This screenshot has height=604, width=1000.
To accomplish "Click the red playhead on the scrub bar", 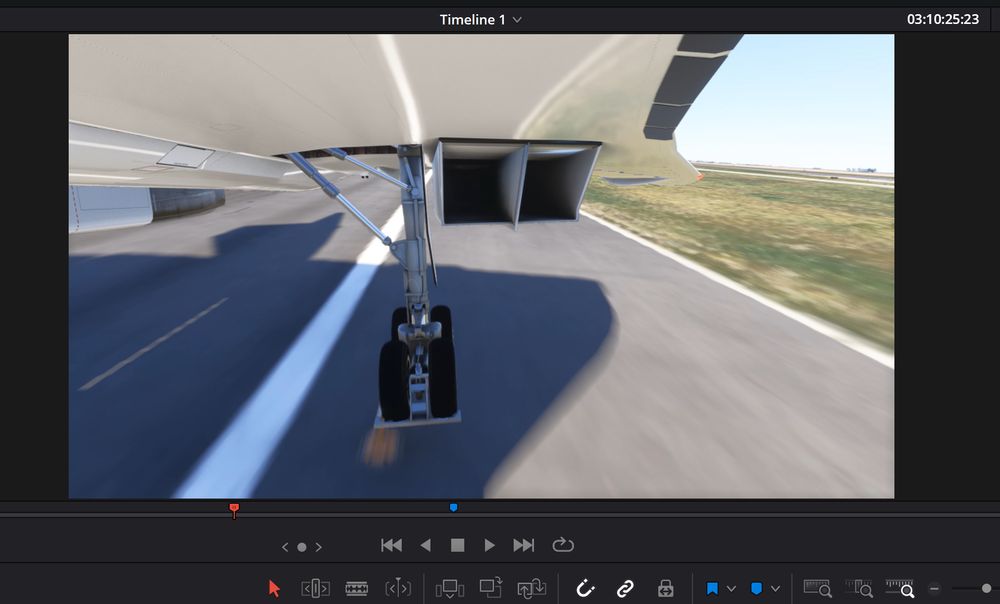I will [234, 509].
